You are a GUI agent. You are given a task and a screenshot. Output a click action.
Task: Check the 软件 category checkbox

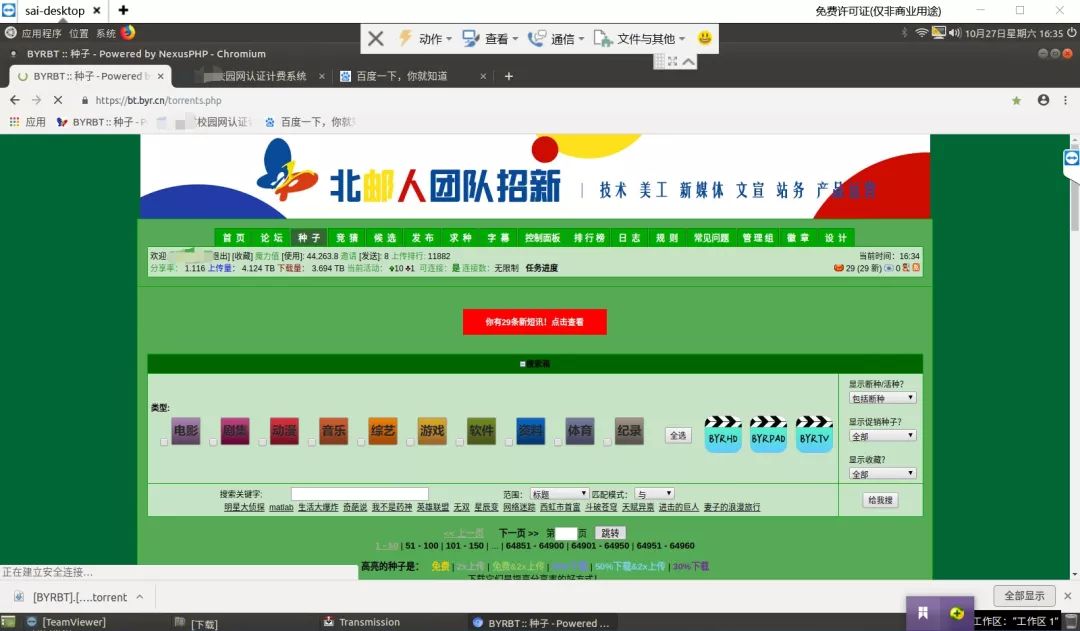(x=459, y=442)
